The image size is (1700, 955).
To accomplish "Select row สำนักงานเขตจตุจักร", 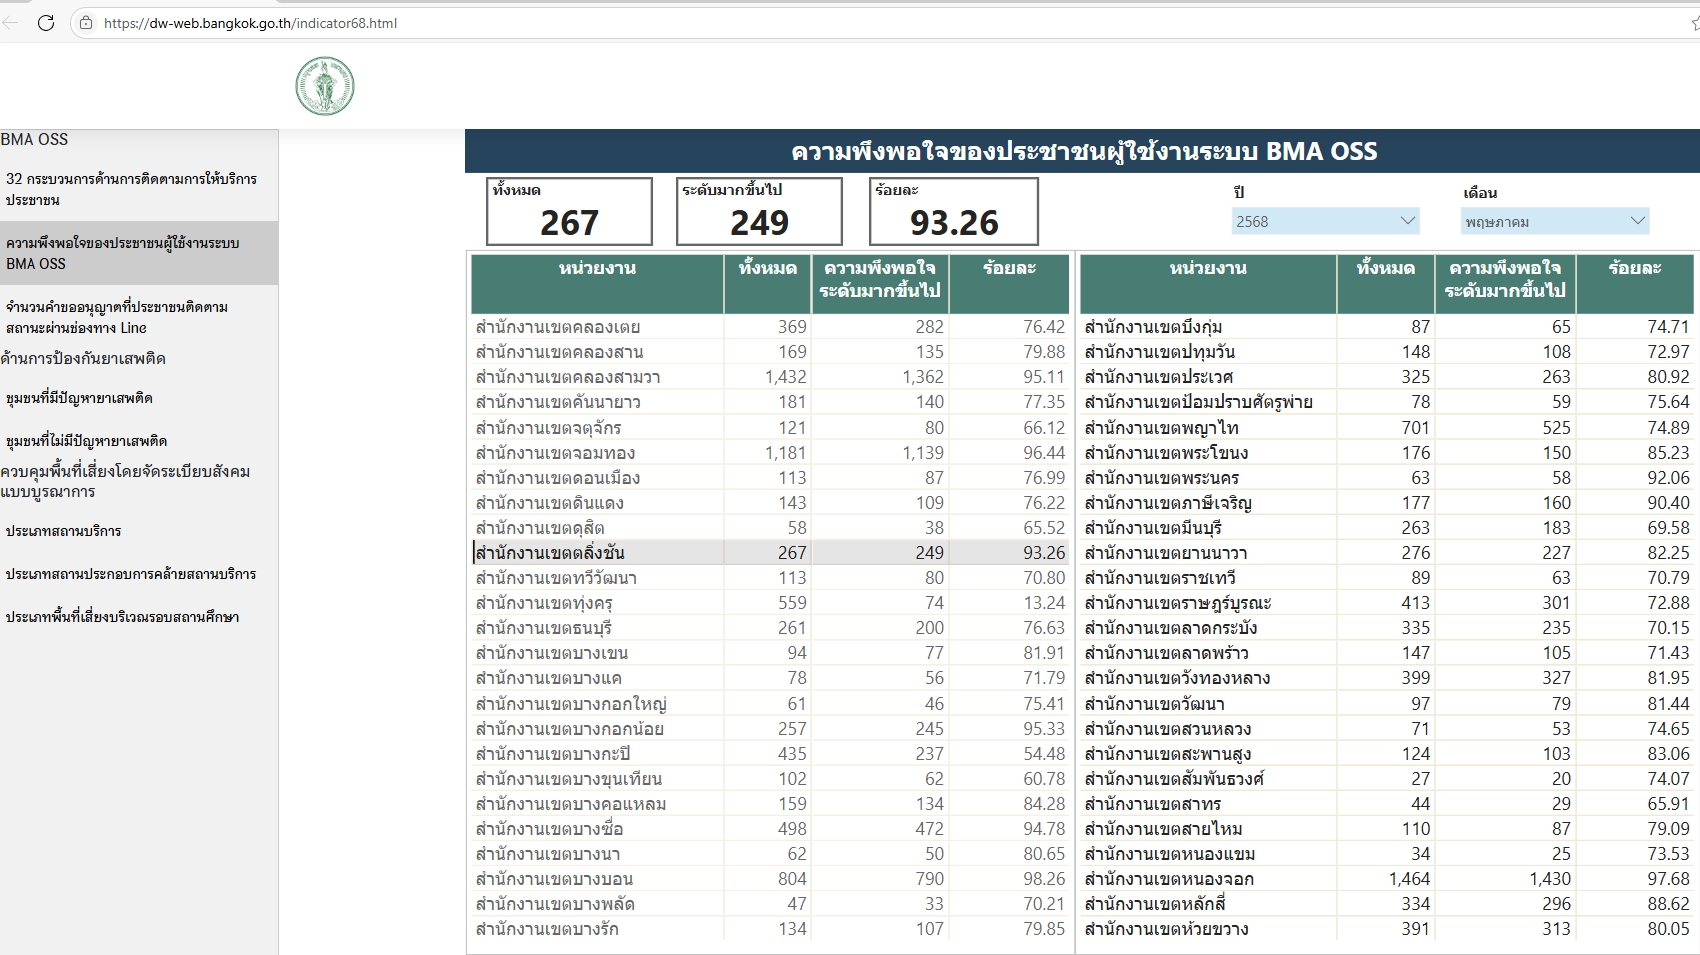I will point(770,428).
